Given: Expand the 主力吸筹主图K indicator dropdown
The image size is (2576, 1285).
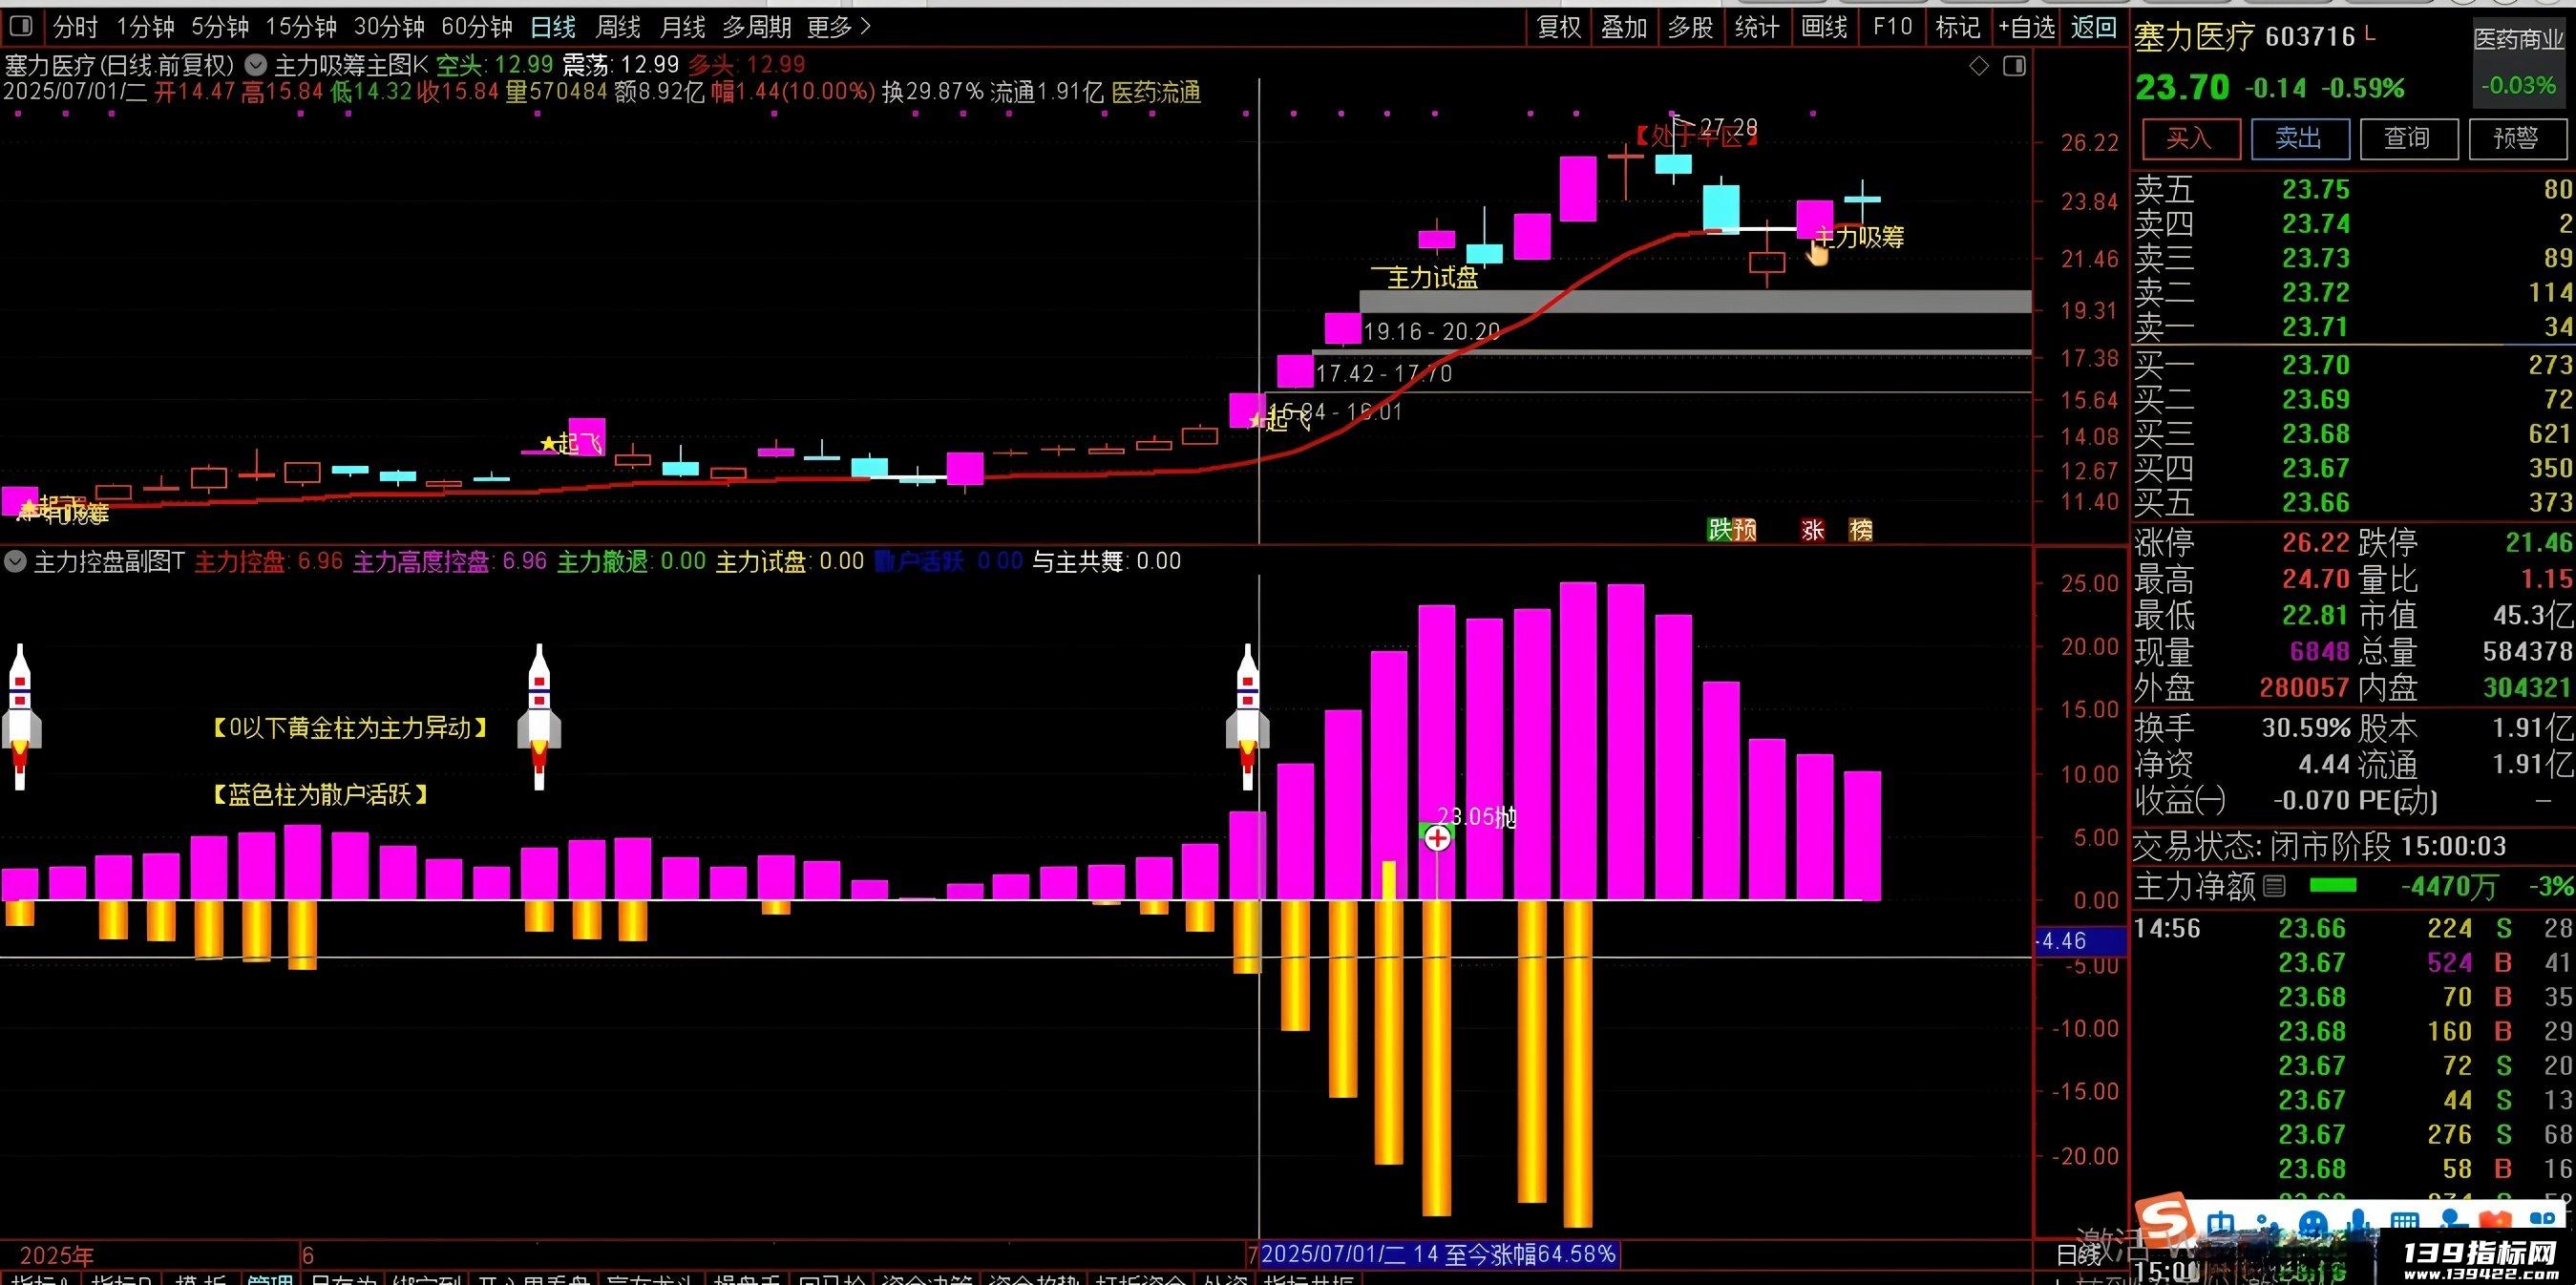Looking at the screenshot, I should coord(257,66).
